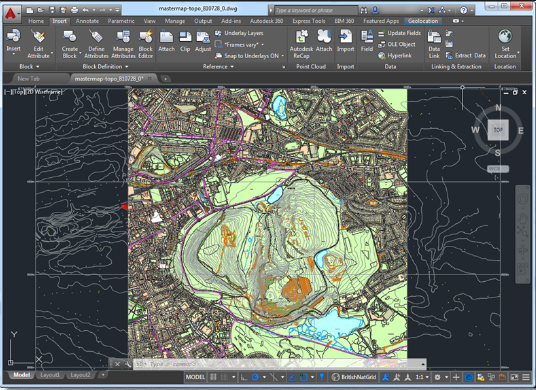Select the Import file icon

[x=345, y=41]
